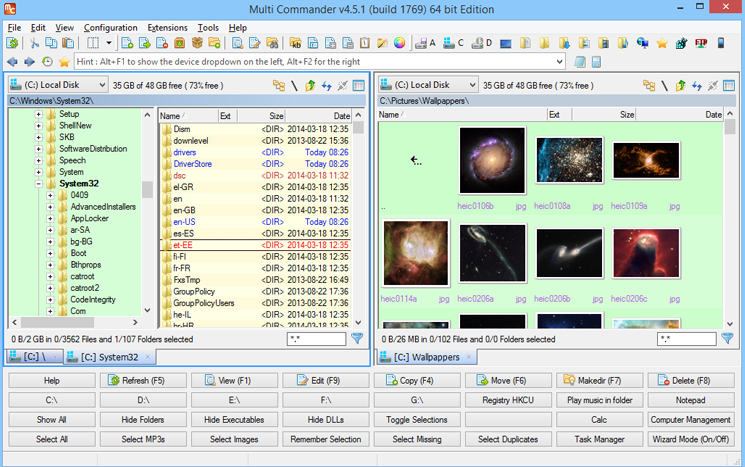Open the Extensions menu

pyautogui.click(x=167, y=28)
